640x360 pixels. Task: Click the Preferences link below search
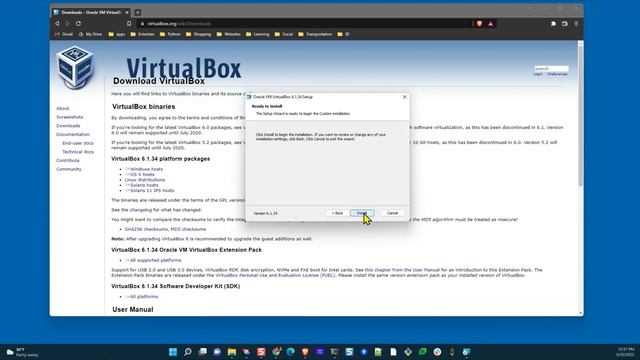pyautogui.click(x=558, y=74)
